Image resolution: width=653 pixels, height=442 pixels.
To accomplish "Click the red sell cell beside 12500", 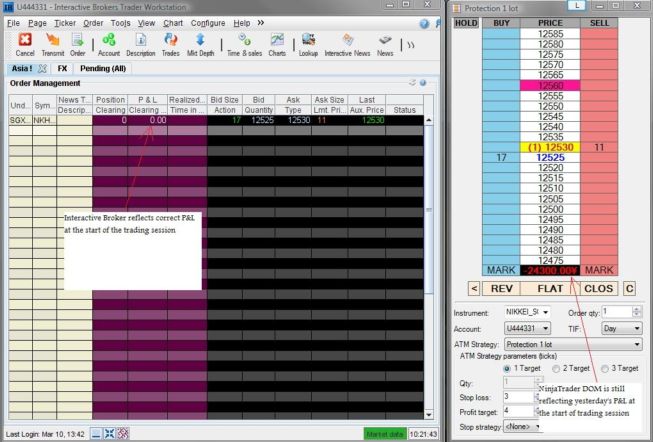I will [x=599, y=209].
